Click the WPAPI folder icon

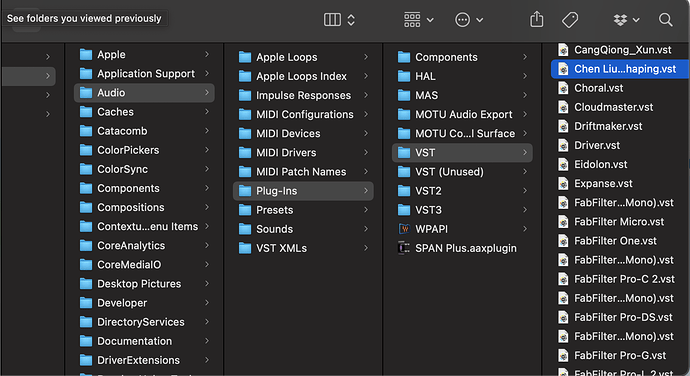pyautogui.click(x=404, y=229)
